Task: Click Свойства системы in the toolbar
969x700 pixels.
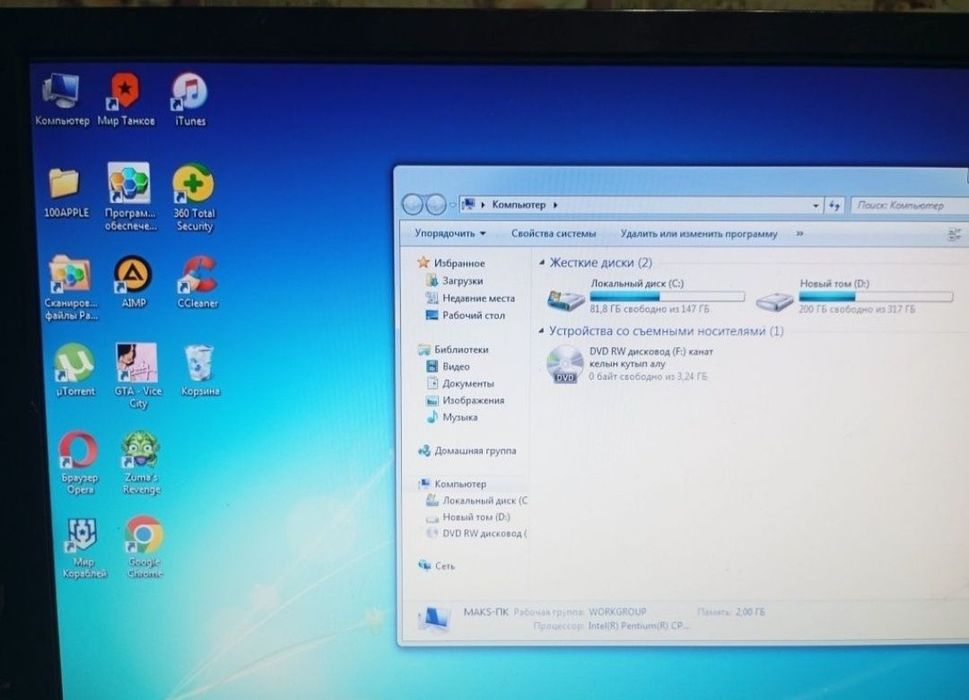Action: (x=553, y=234)
